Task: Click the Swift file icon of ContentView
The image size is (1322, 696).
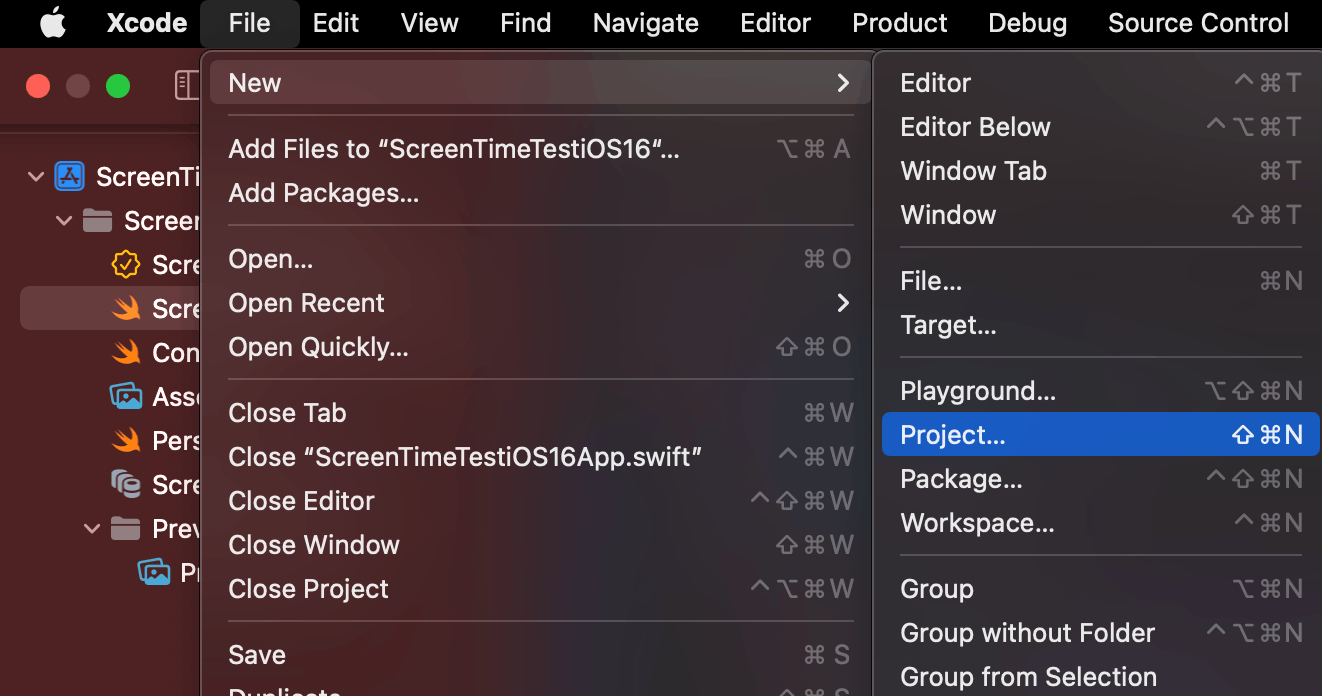Action: click(126, 352)
